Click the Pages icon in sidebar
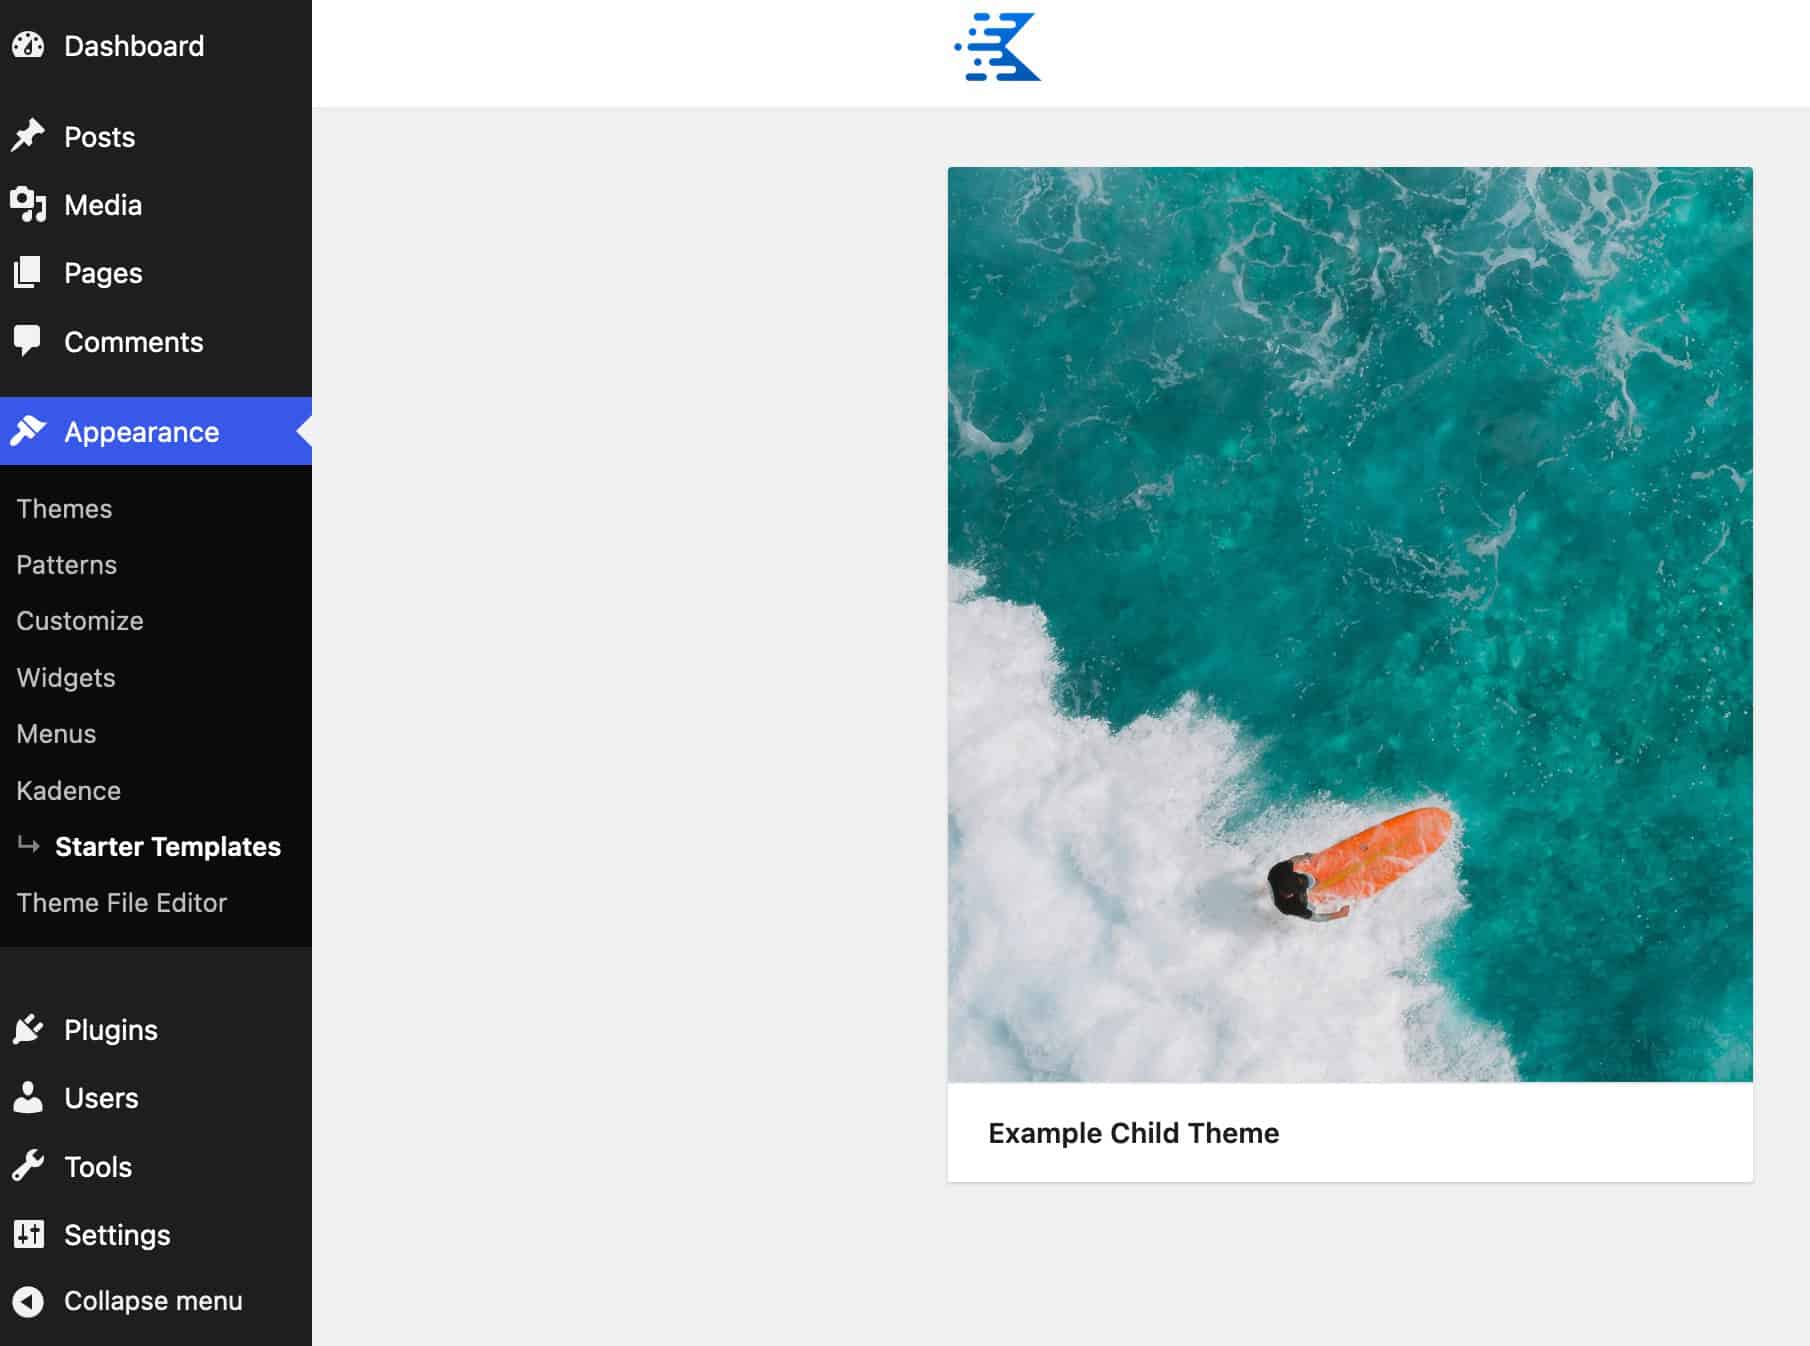Viewport: 1810px width, 1346px height. [28, 273]
